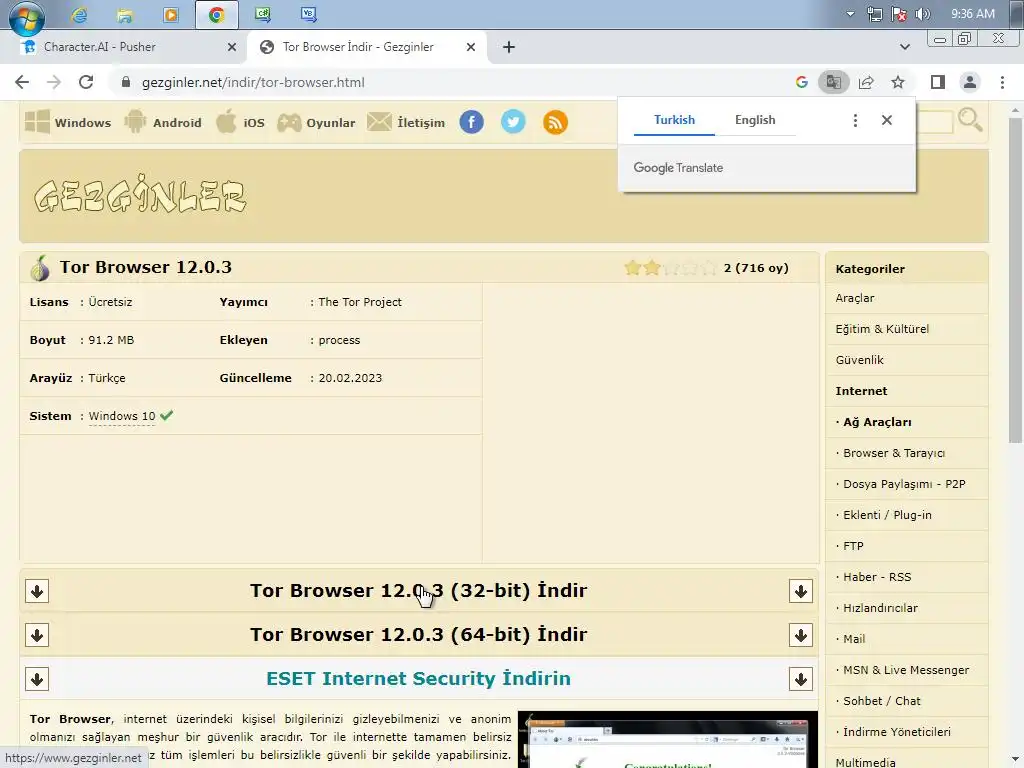Open the Sohbet / Chat subcategory
The height and width of the screenshot is (768, 1024).
(x=882, y=701)
